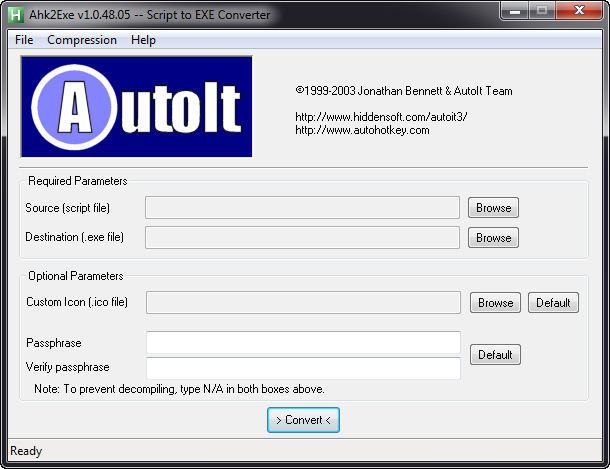Click the Optional Parameters group label
The image size is (610, 469).
click(x=76, y=276)
